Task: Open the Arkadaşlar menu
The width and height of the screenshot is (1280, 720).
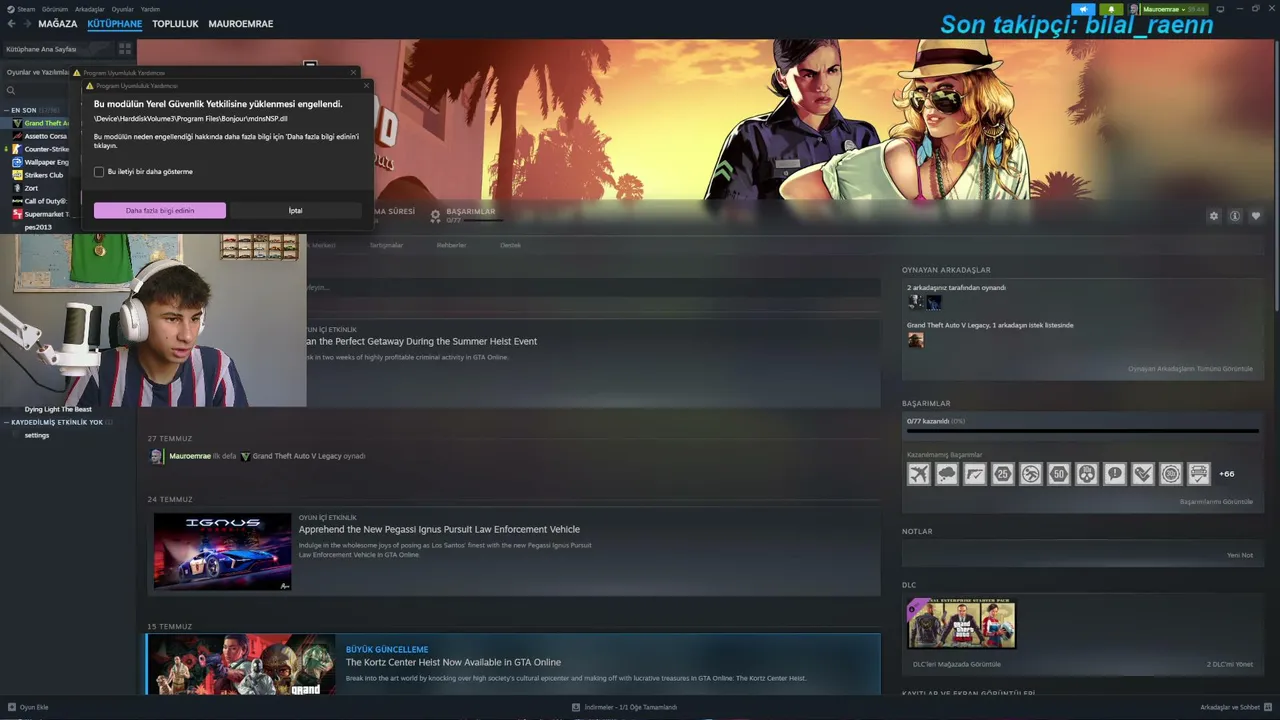Action: click(90, 9)
